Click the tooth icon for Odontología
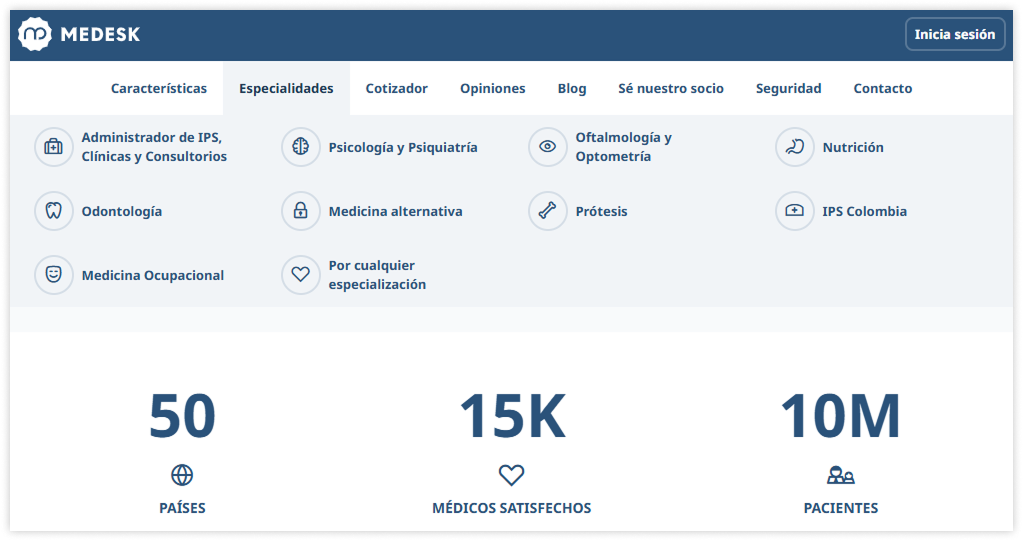Image resolution: width=1023 pixels, height=541 pixels. [x=53, y=211]
